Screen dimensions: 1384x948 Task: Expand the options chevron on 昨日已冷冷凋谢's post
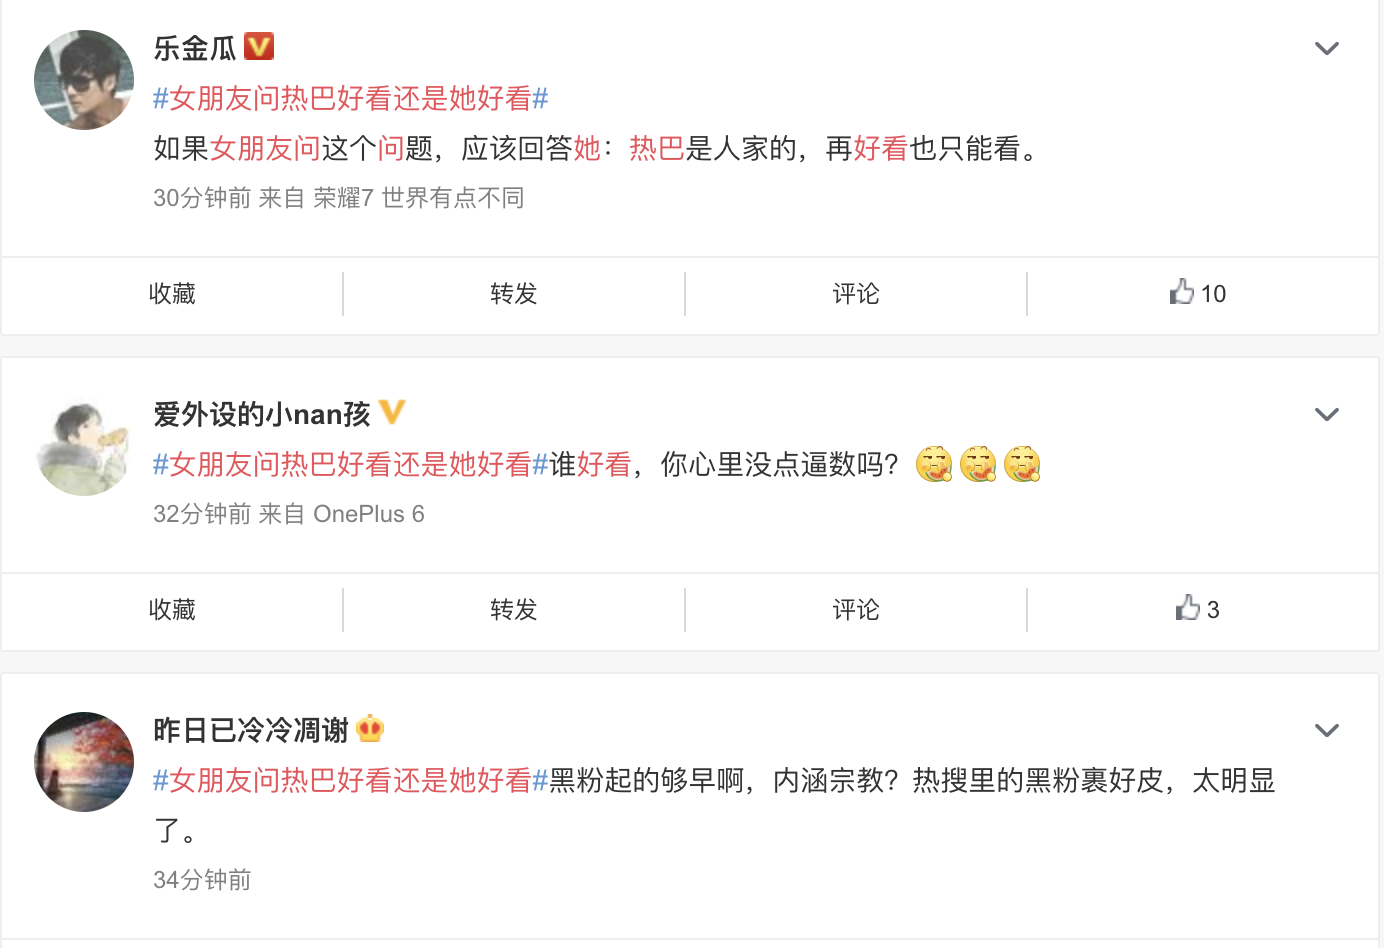tap(1326, 730)
